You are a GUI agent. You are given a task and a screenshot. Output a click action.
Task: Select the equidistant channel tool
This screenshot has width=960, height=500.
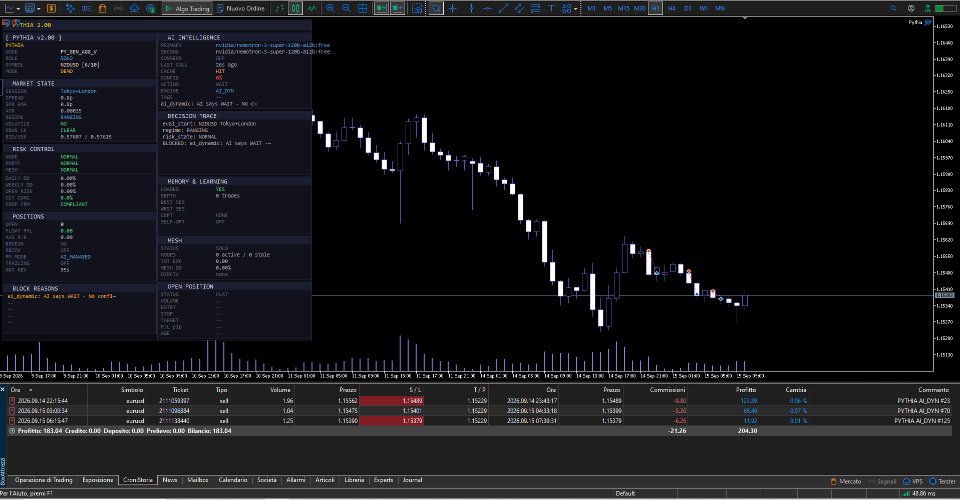click(x=519, y=9)
